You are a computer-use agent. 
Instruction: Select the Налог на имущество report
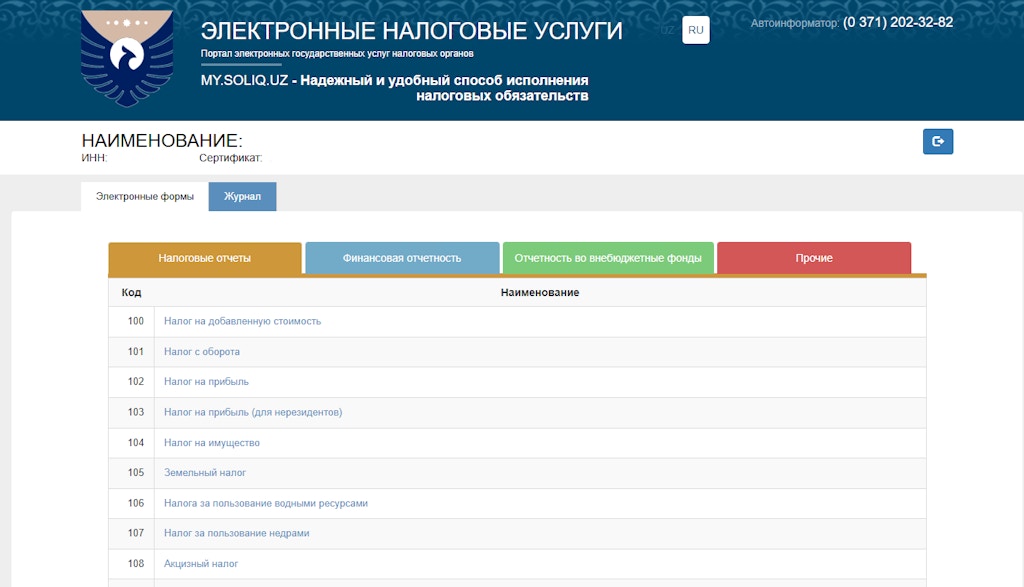coord(211,442)
